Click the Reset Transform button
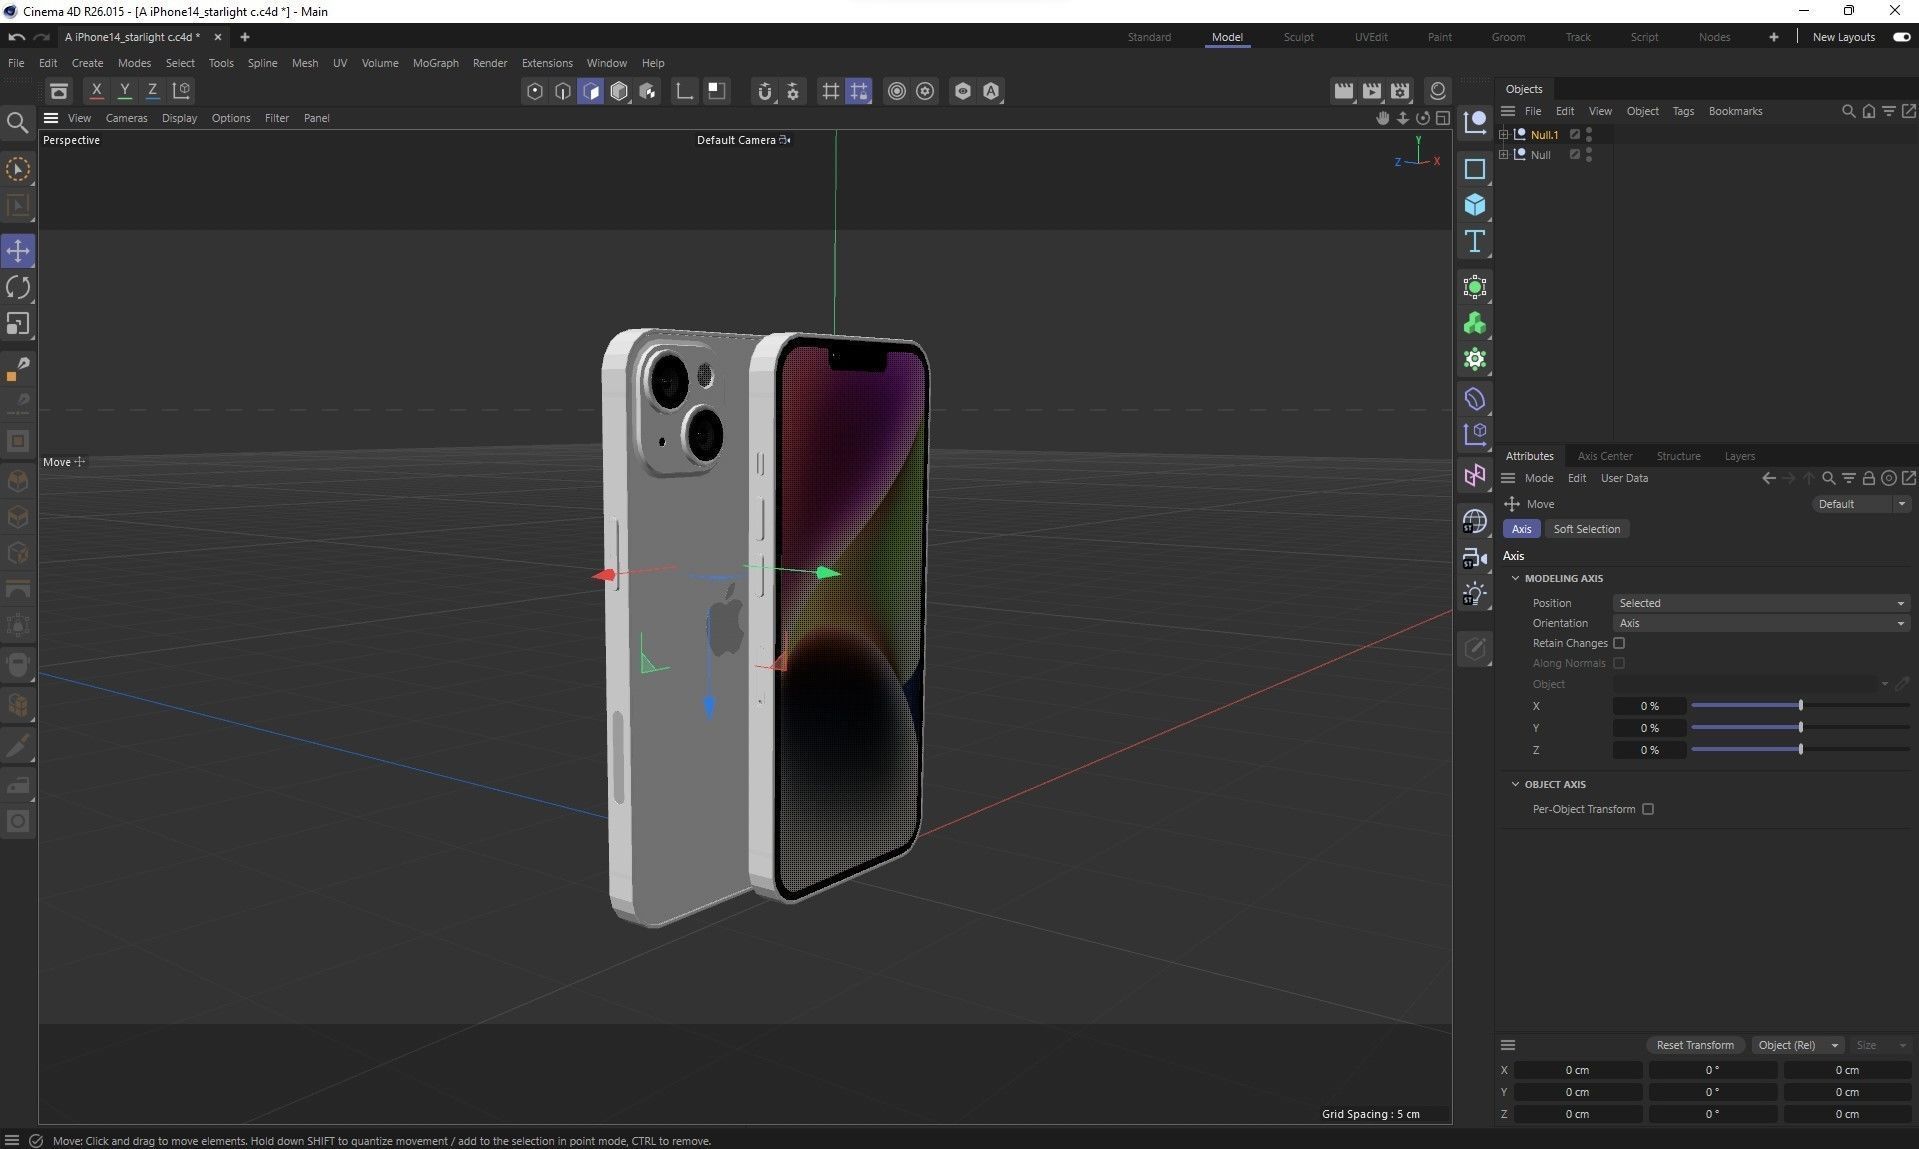Viewport: 1919px width, 1149px height. pyautogui.click(x=1695, y=1045)
